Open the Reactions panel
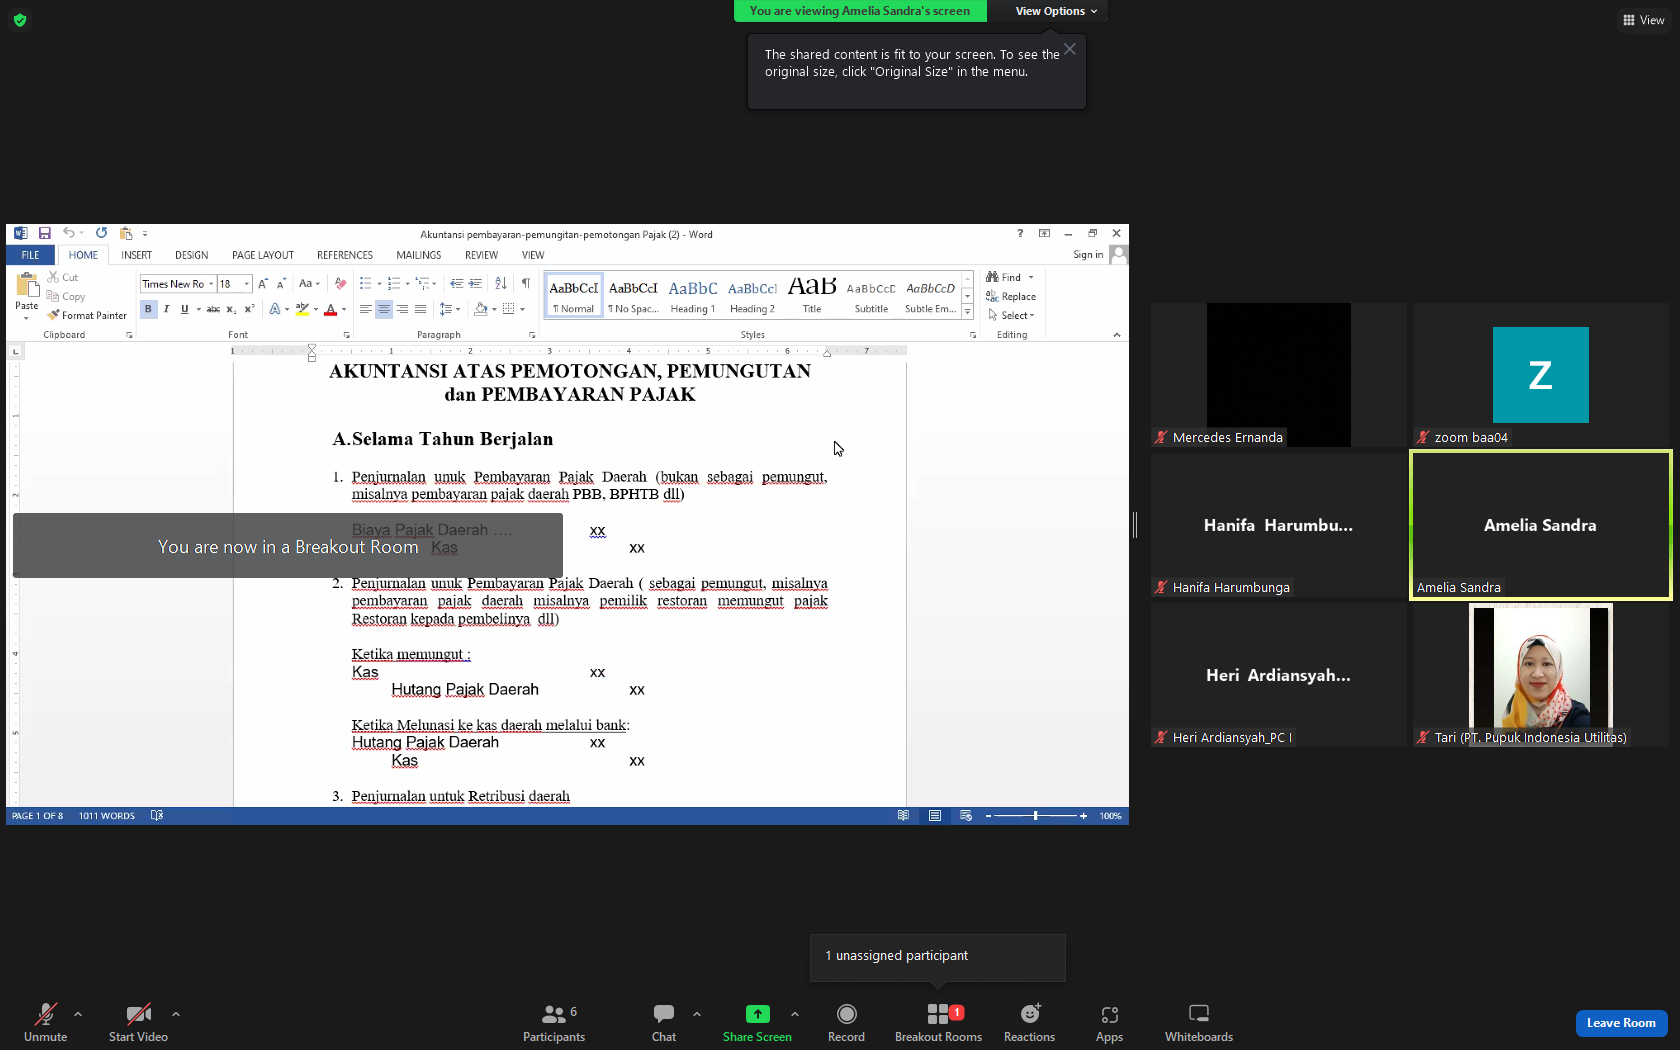 1029,1022
